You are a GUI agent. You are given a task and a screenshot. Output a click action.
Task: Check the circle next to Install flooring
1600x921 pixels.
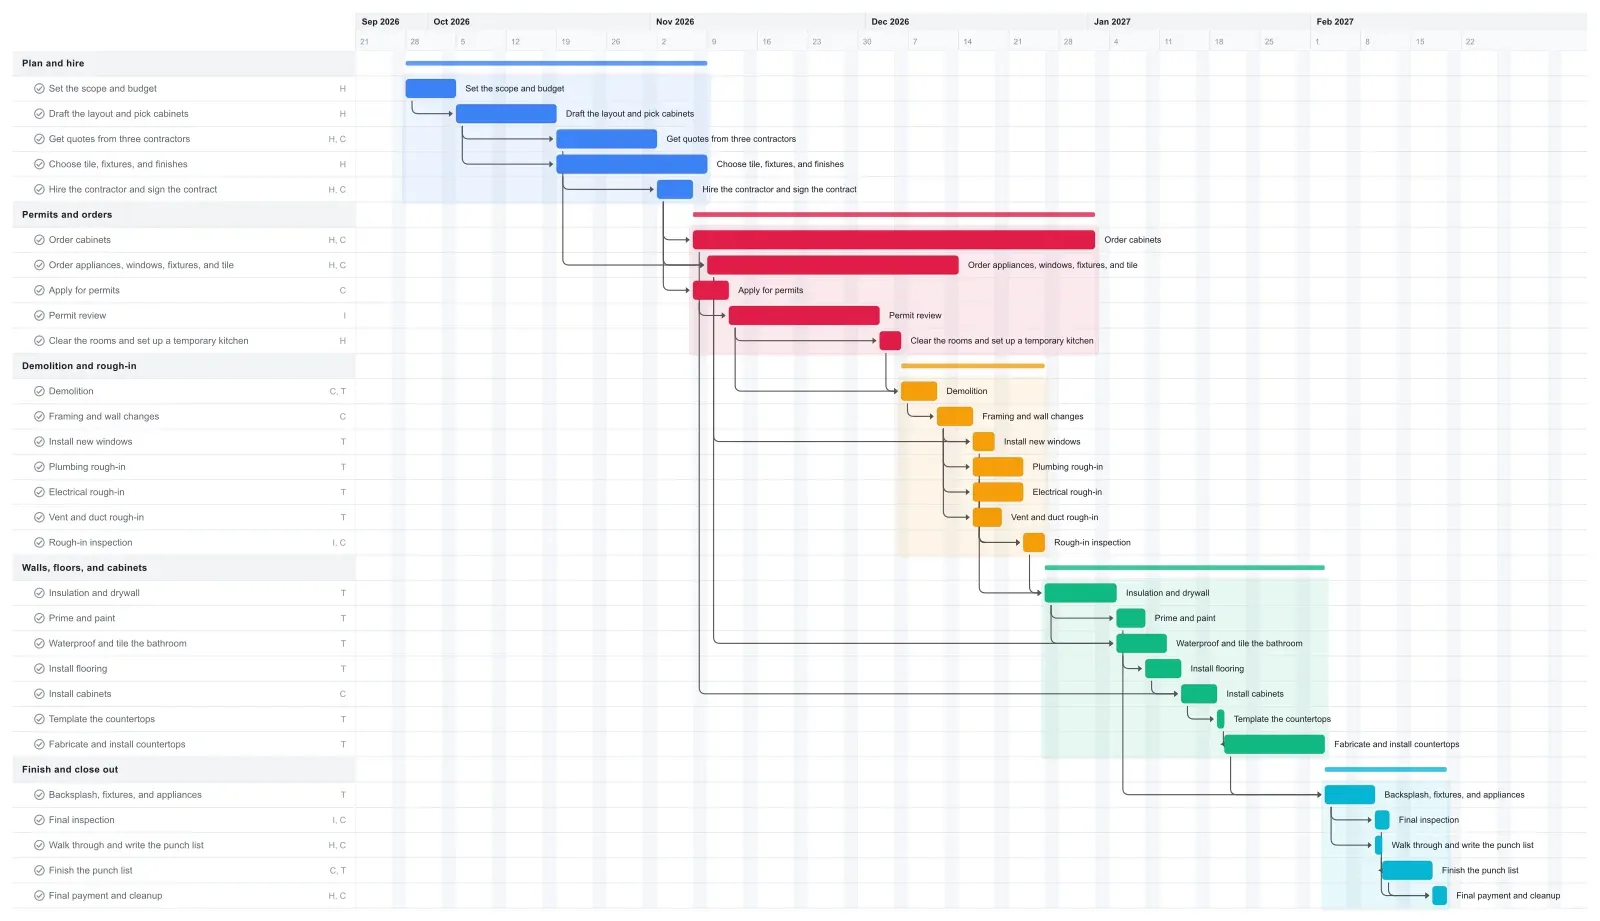coord(39,669)
